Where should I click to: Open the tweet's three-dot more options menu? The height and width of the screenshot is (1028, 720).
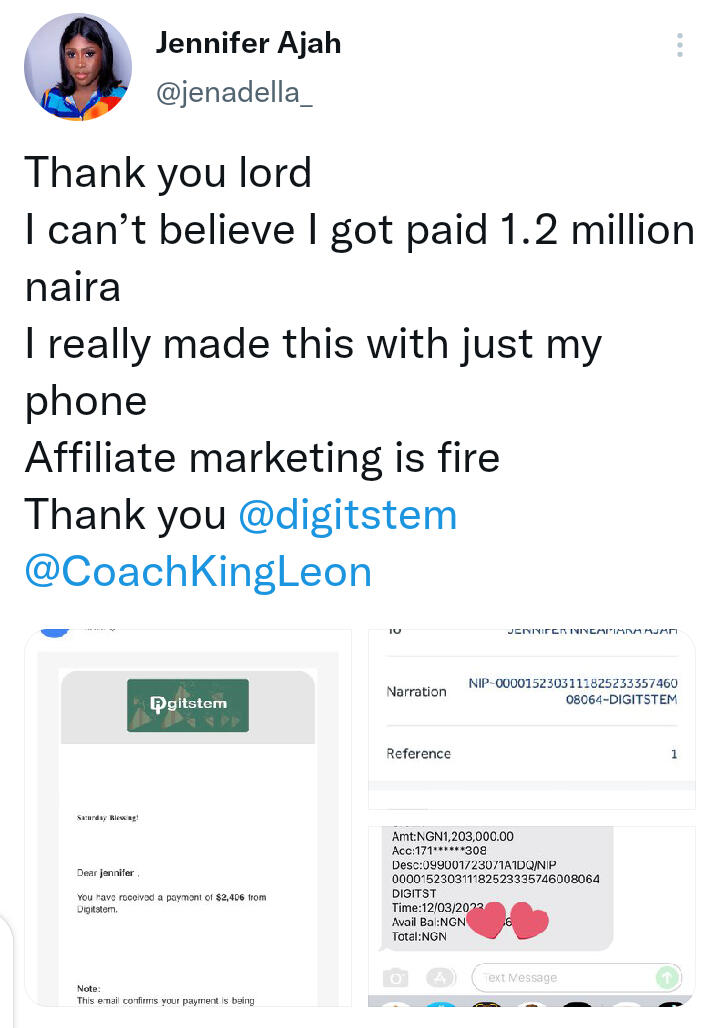pos(680,45)
